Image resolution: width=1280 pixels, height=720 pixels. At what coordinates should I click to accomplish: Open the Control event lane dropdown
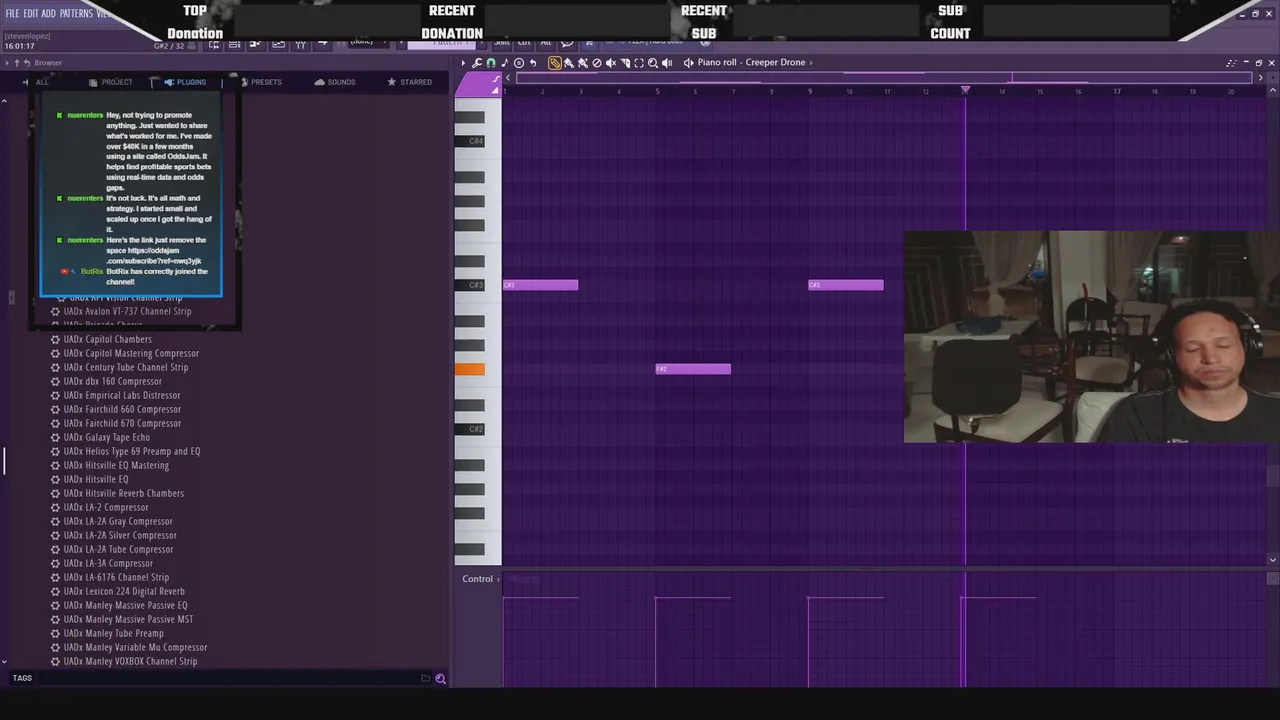480,579
